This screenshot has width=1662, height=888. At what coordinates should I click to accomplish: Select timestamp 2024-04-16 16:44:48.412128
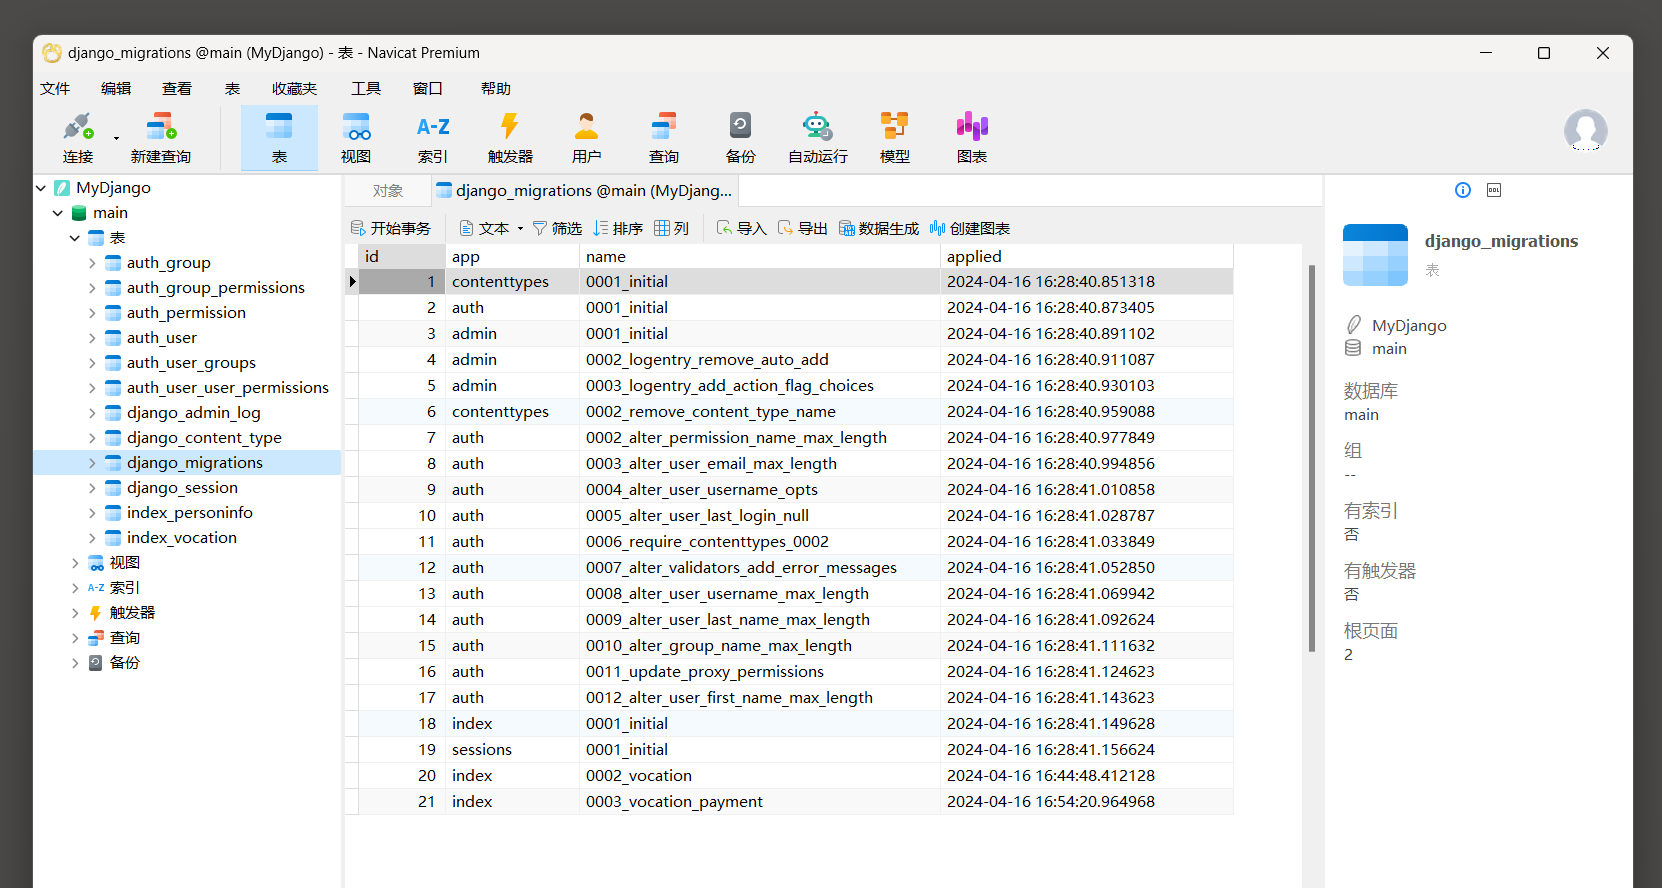(x=1086, y=776)
